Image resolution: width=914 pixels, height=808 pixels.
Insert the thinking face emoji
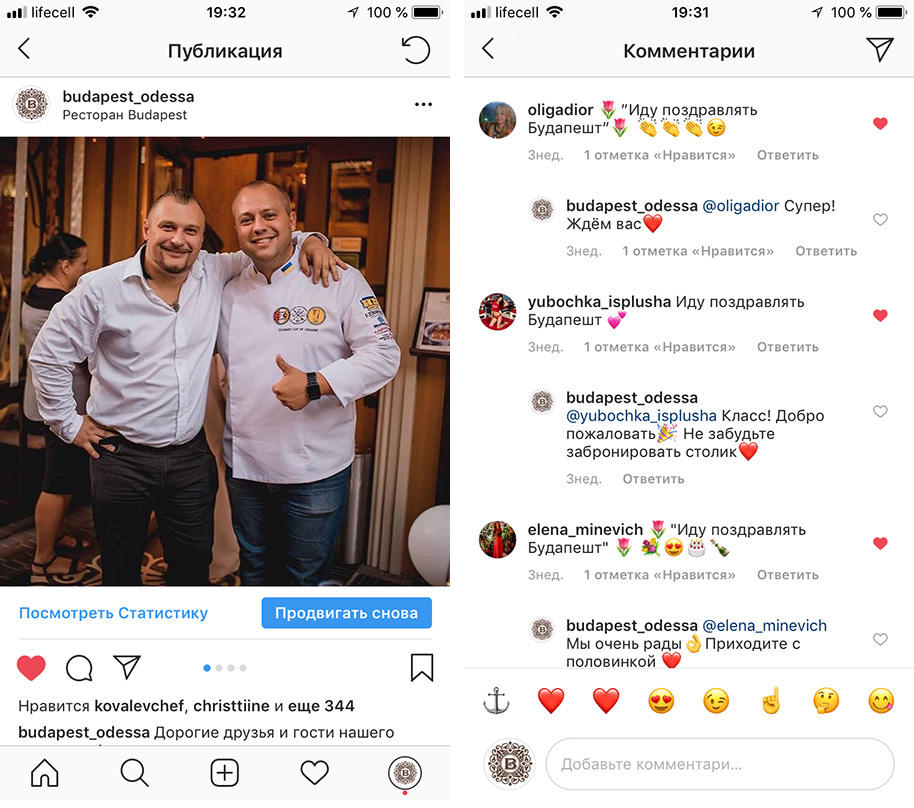tap(826, 701)
